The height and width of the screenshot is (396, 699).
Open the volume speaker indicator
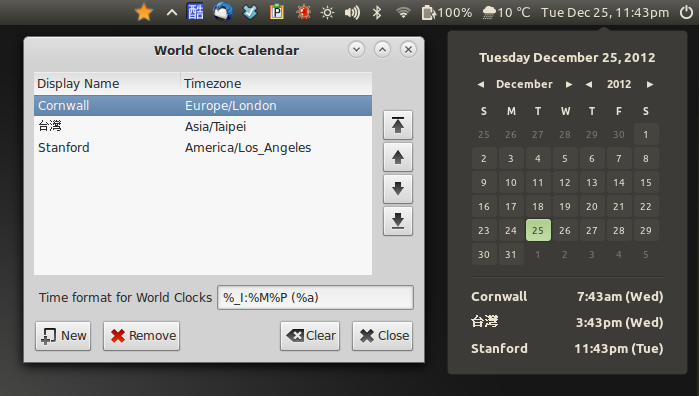tap(352, 12)
